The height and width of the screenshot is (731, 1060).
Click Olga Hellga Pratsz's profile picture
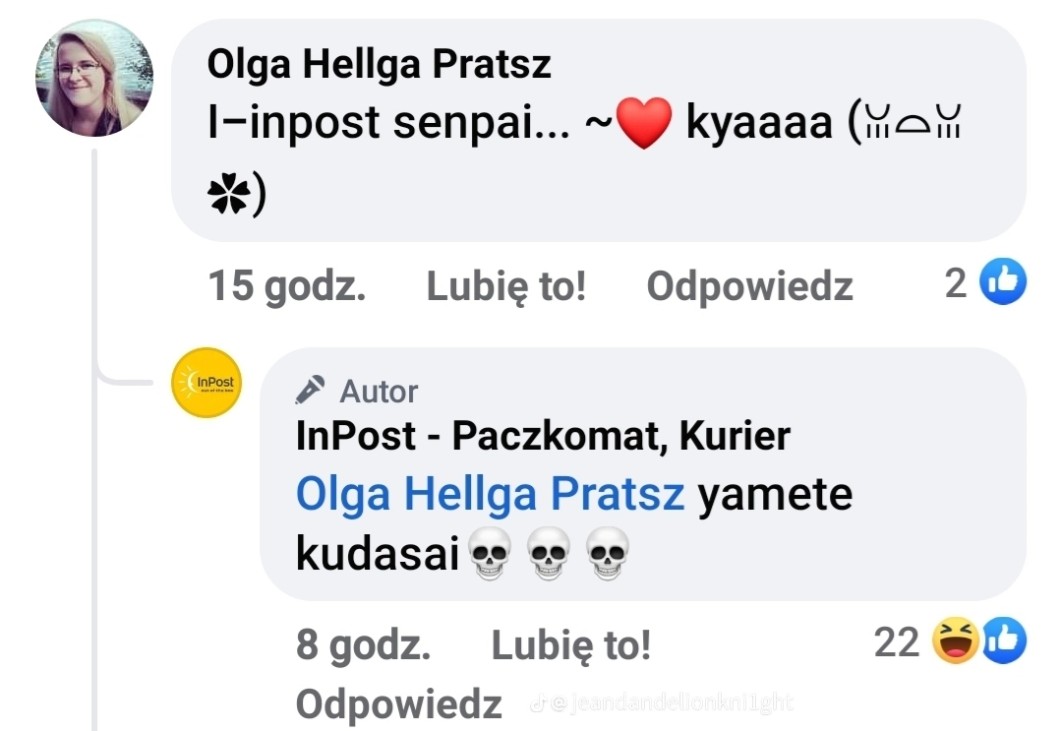coord(95,78)
